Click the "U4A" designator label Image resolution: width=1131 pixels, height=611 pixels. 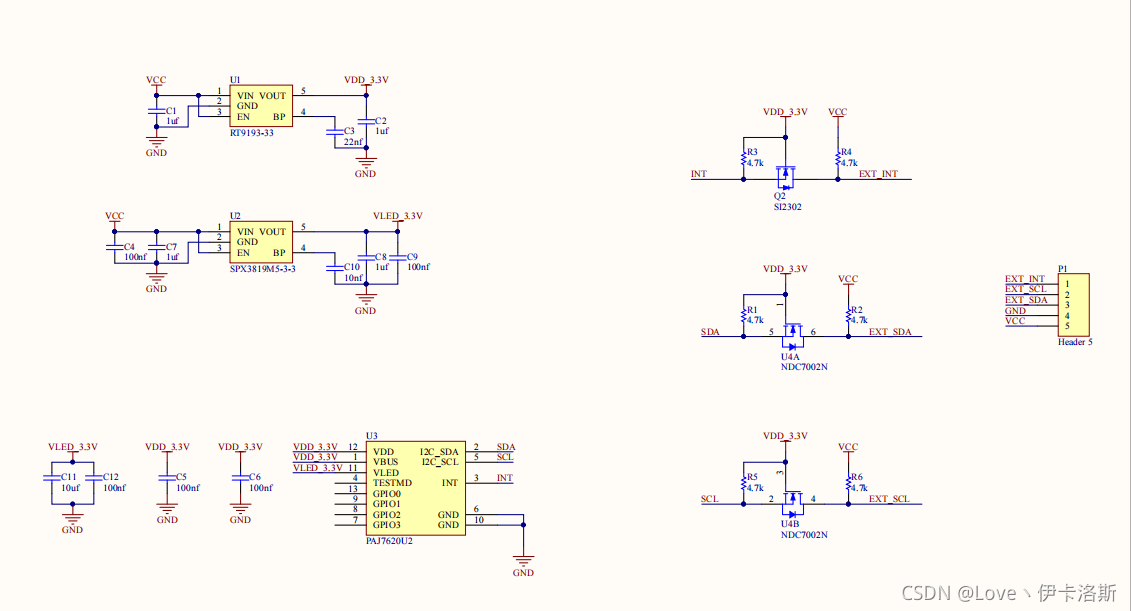click(791, 357)
